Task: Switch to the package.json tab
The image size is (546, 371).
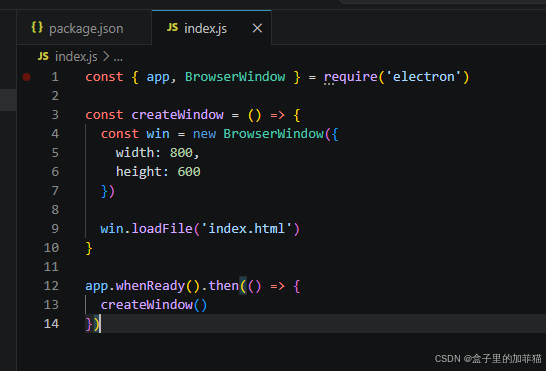Action: tap(84, 28)
